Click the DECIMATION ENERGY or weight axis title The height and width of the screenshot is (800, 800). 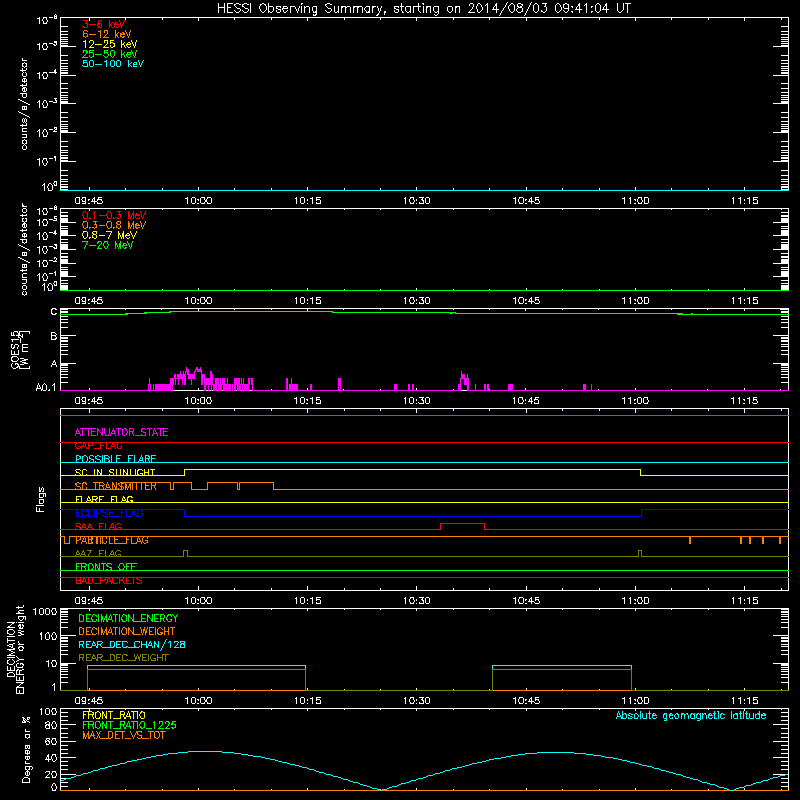(15, 649)
